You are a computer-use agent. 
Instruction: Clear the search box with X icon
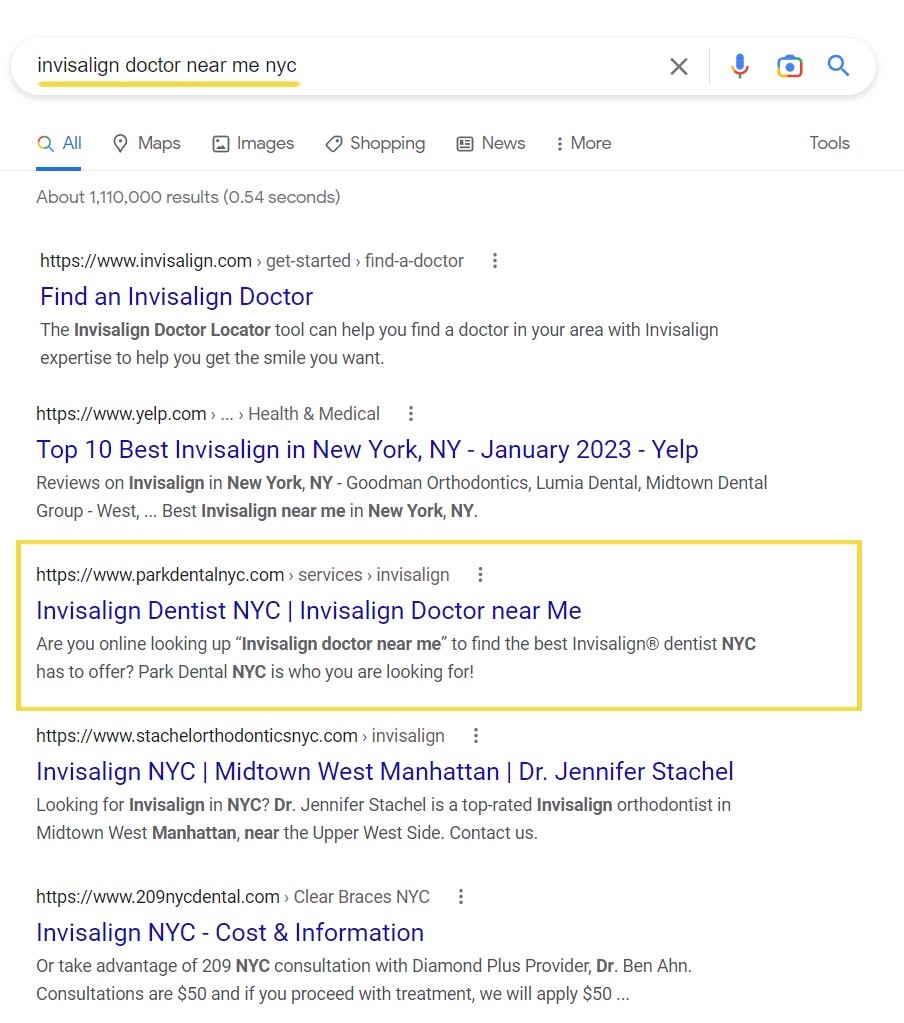(x=678, y=67)
